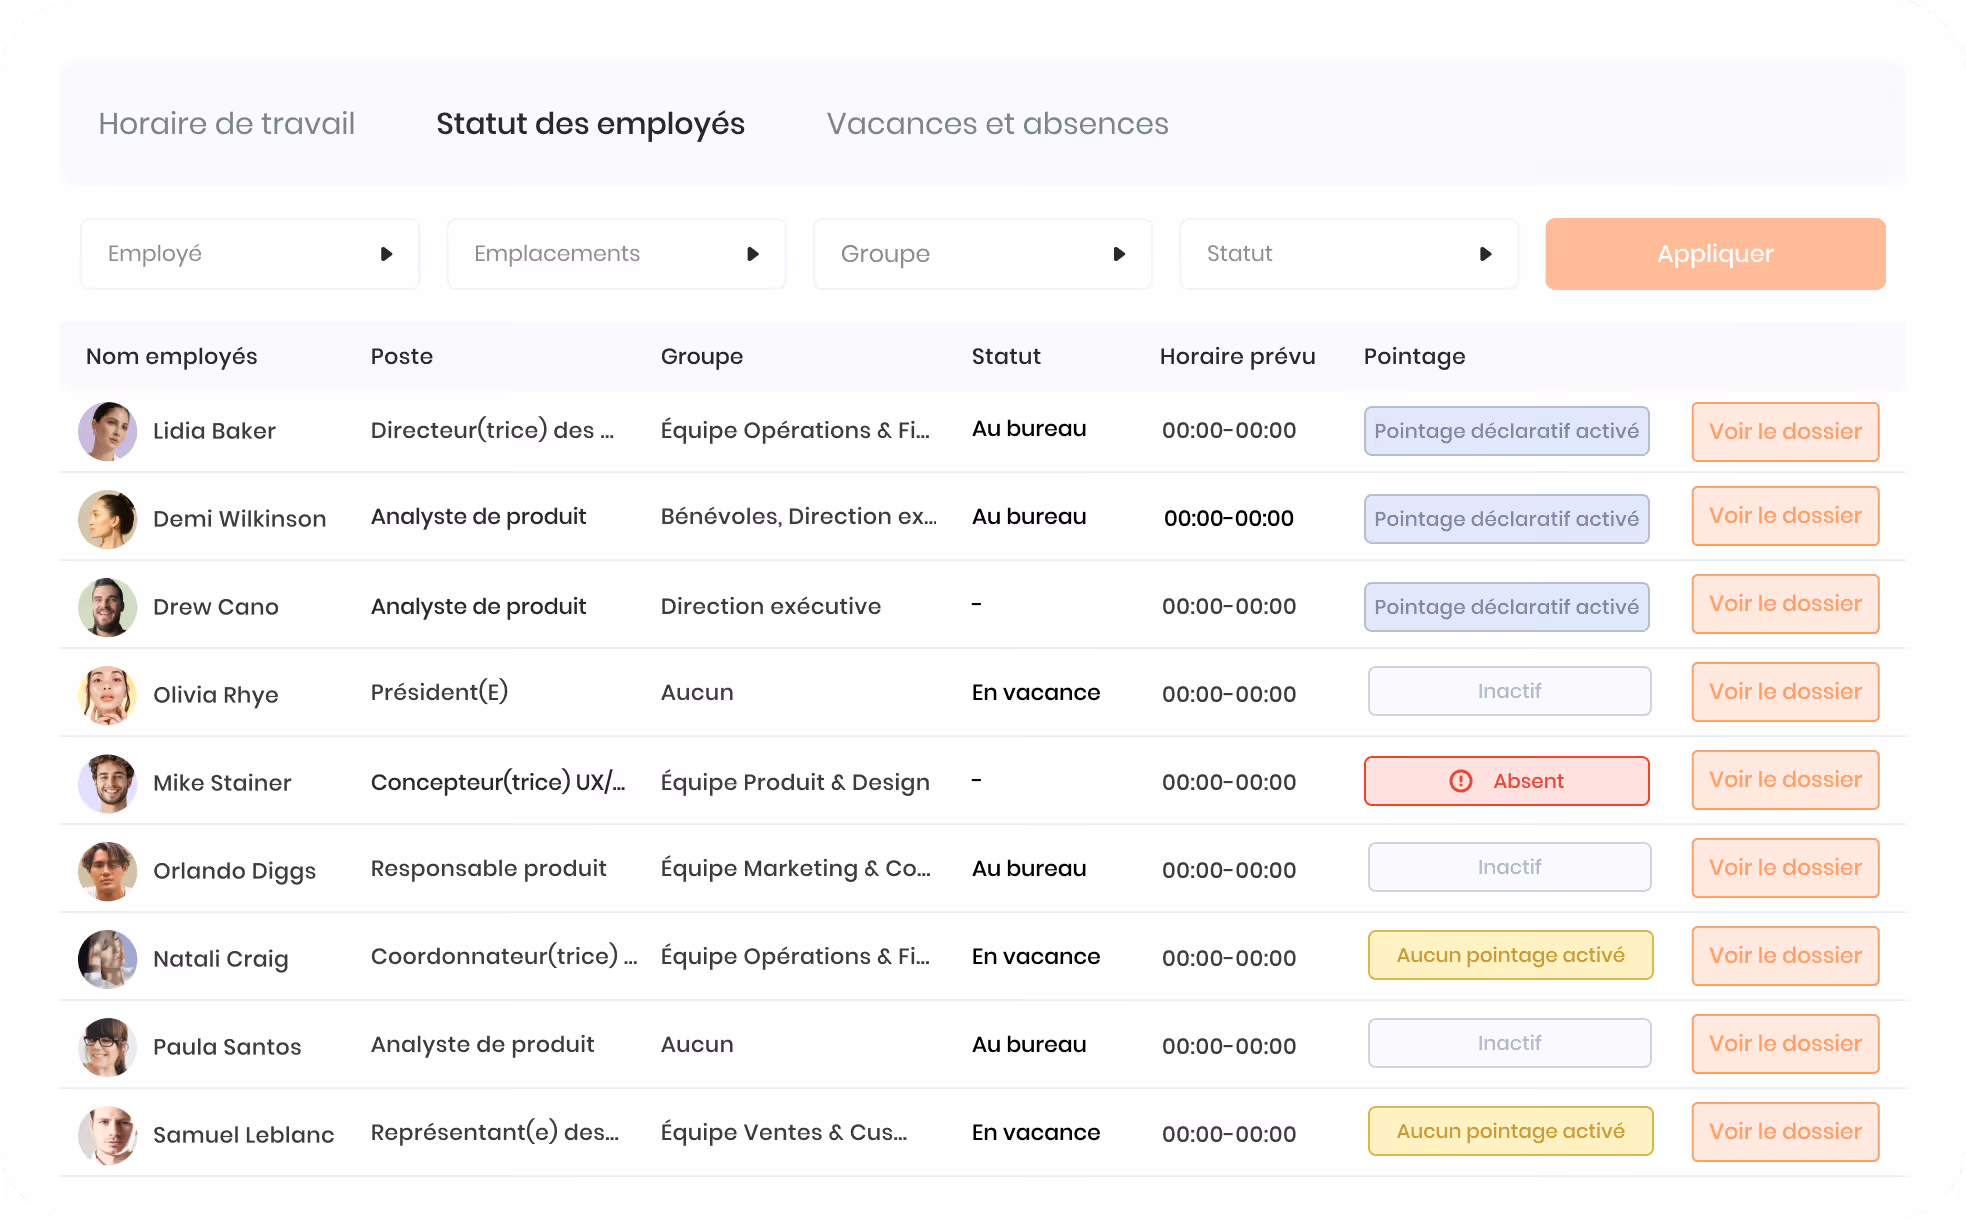Click Paula Santos' profile photo
Image resolution: width=1966 pixels, height=1220 pixels.
(x=108, y=1047)
